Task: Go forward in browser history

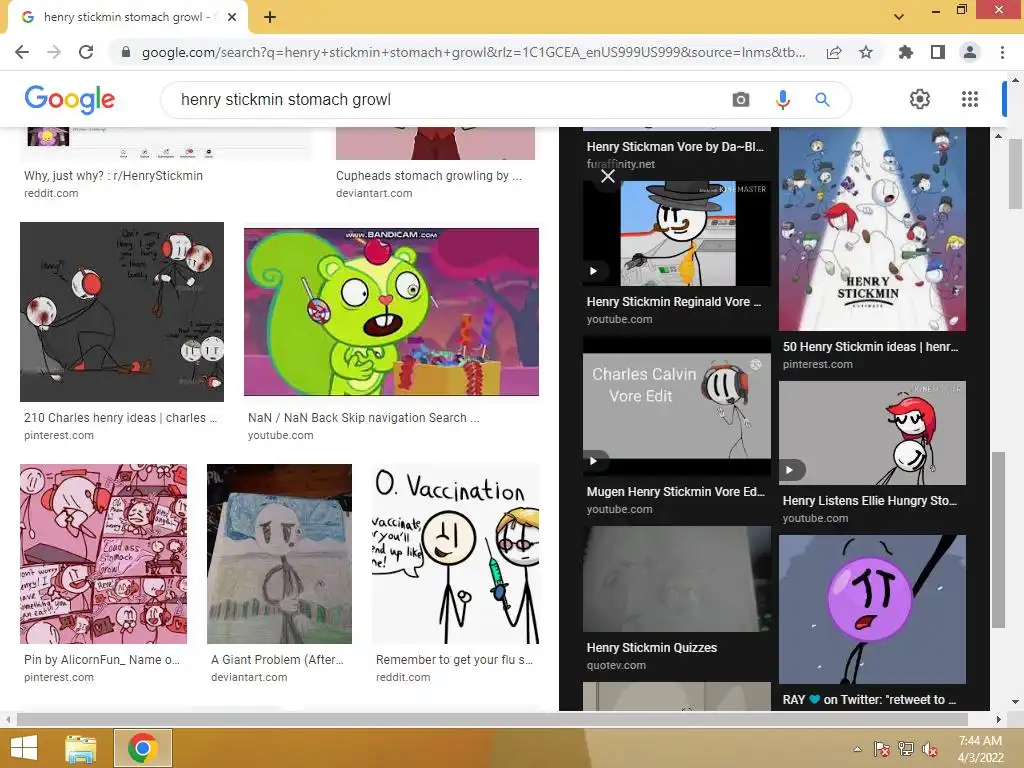Action: (x=54, y=52)
